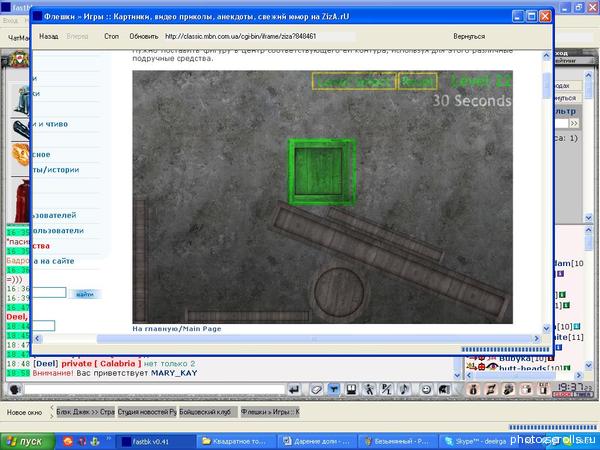Click the orange quick launch icon near Start
This screenshot has height=450, width=600.
tap(68, 441)
